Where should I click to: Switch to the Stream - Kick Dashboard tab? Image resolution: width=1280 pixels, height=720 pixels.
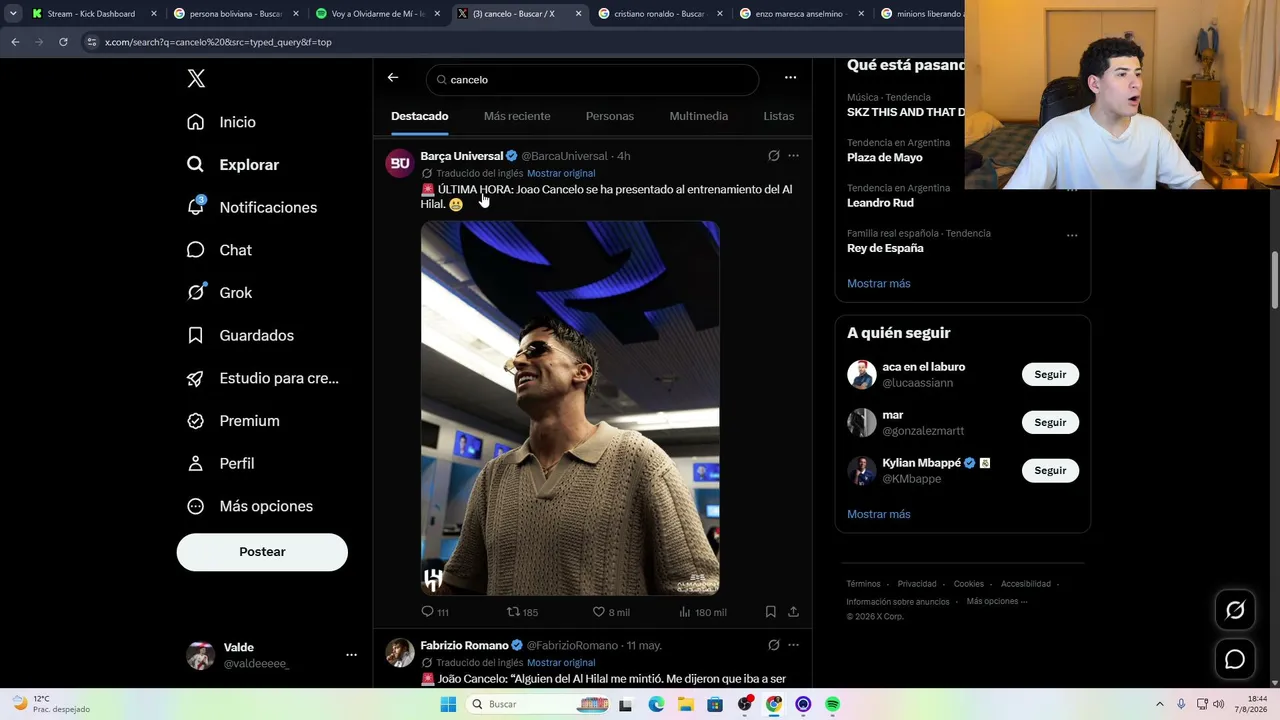pos(94,14)
